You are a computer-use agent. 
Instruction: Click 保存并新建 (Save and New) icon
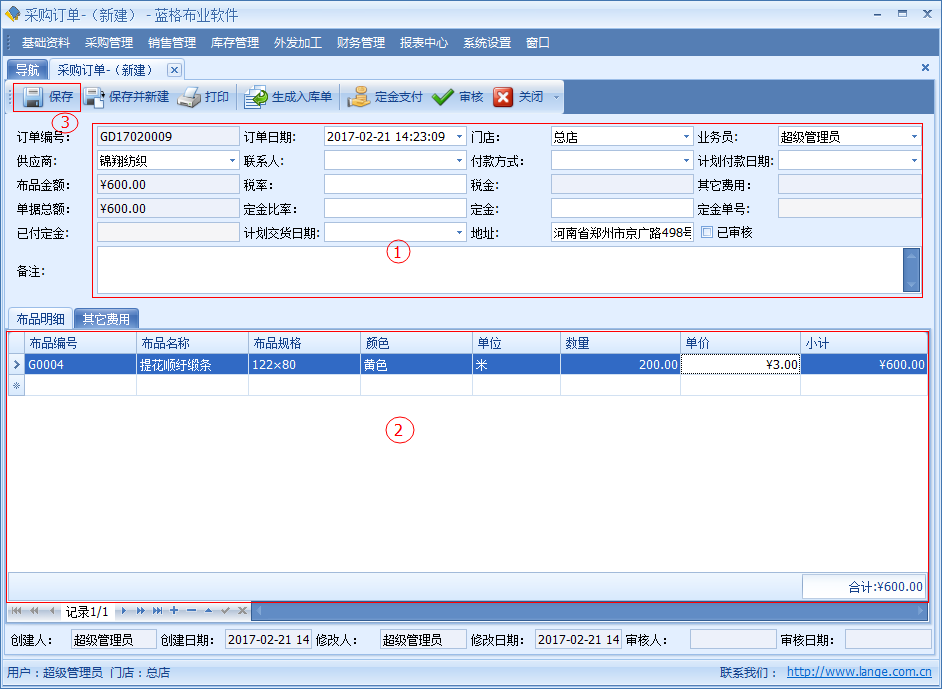95,97
